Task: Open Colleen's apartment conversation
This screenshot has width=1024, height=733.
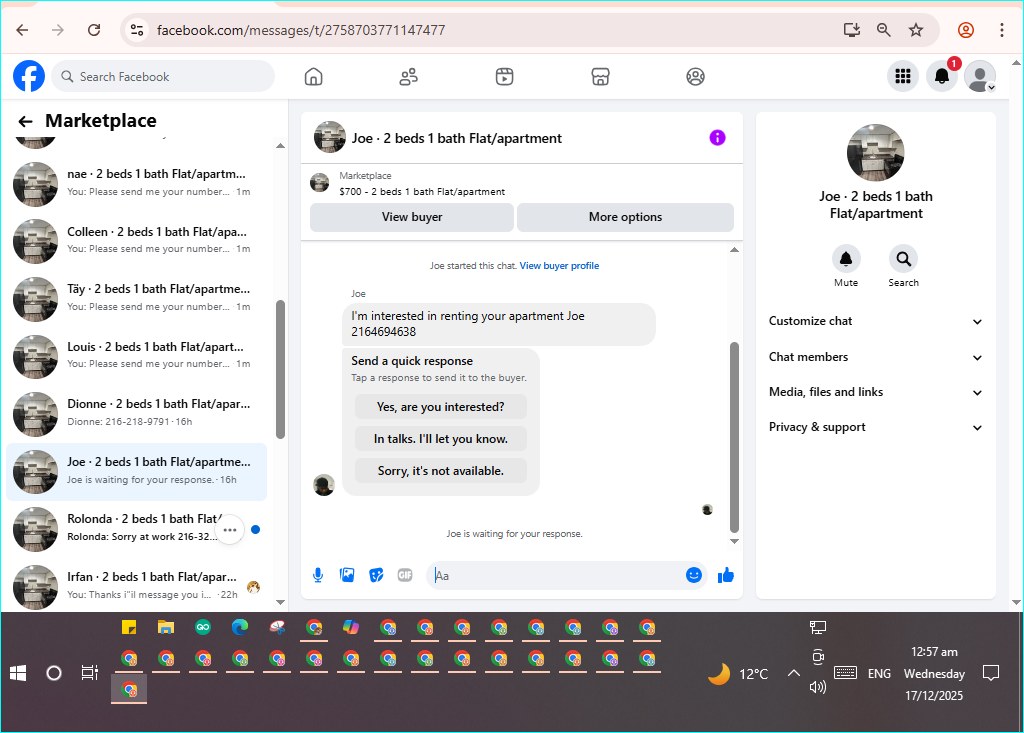Action: [x=136, y=240]
